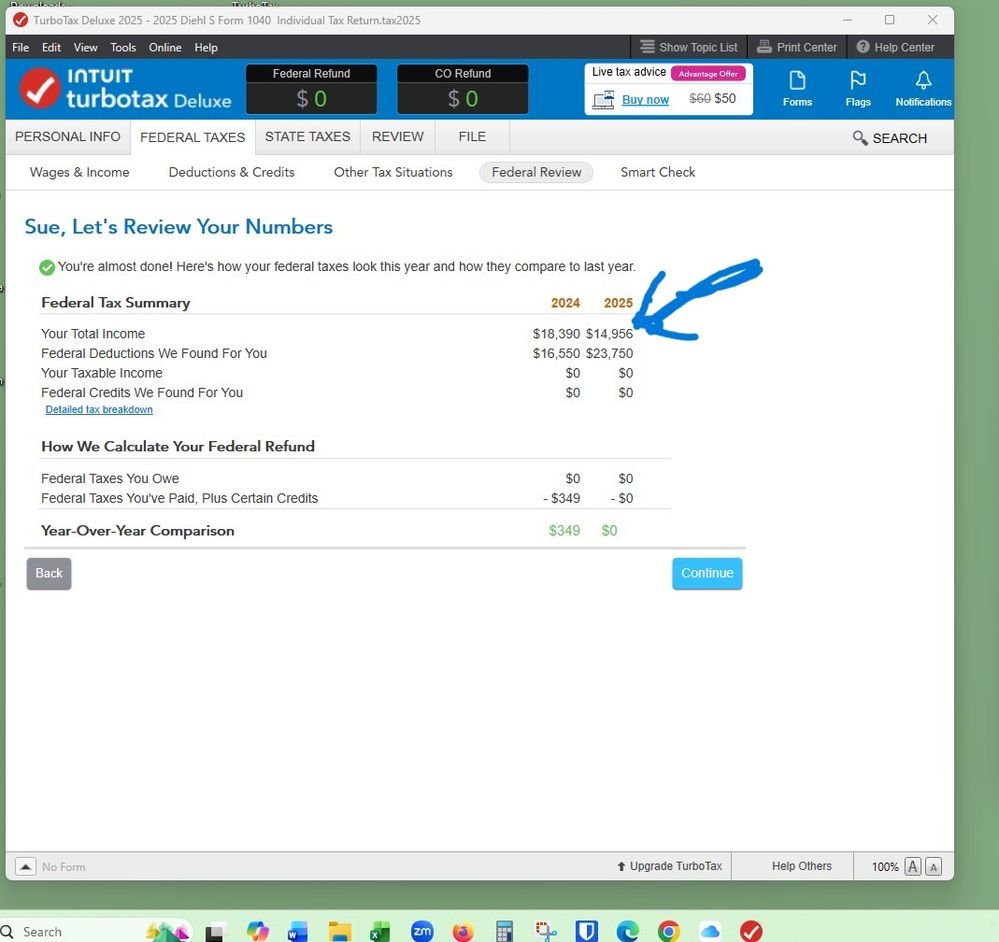This screenshot has height=942, width=999.
Task: Select the Federal Review section
Action: point(536,172)
